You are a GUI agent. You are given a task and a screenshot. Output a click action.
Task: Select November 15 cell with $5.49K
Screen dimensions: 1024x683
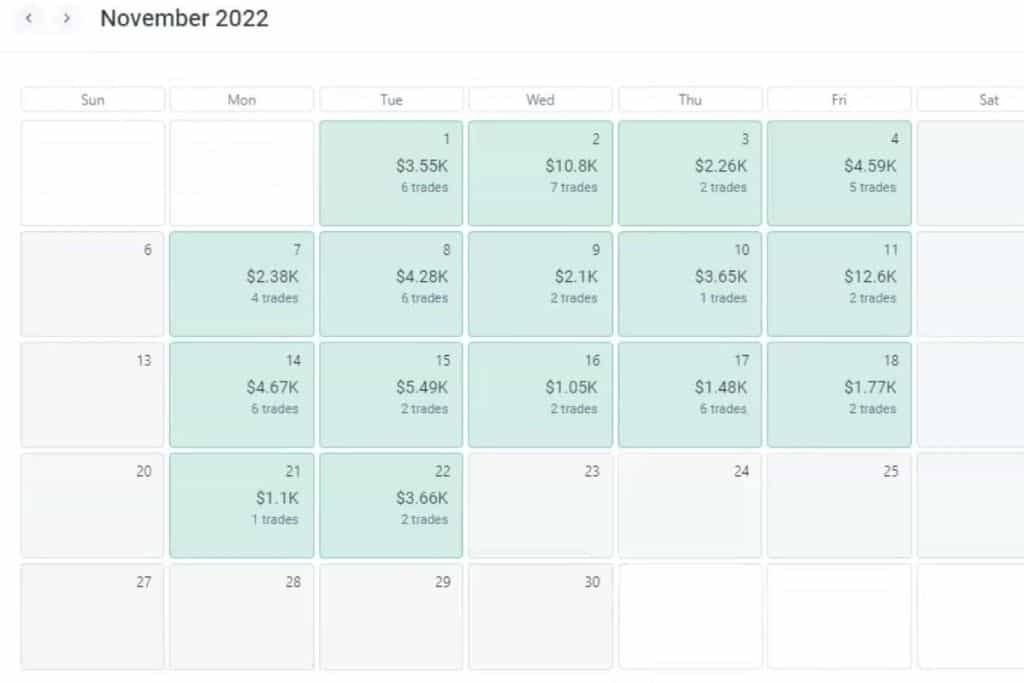[391, 394]
